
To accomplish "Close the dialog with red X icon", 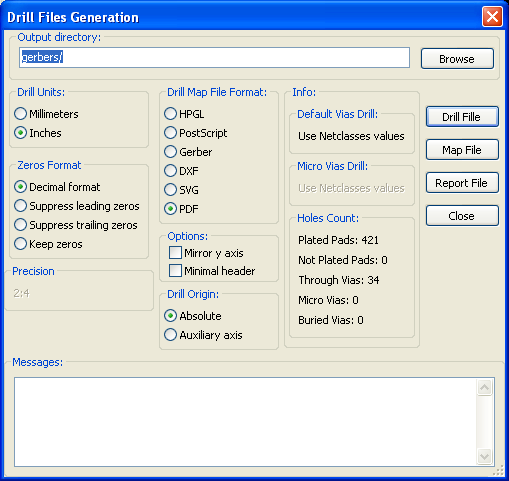I will [x=492, y=16].
